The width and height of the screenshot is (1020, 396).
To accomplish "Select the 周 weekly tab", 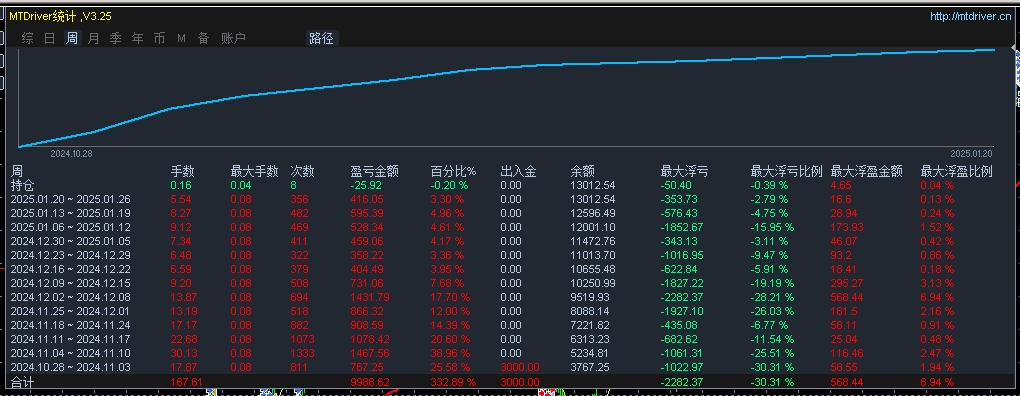I will click(x=72, y=38).
